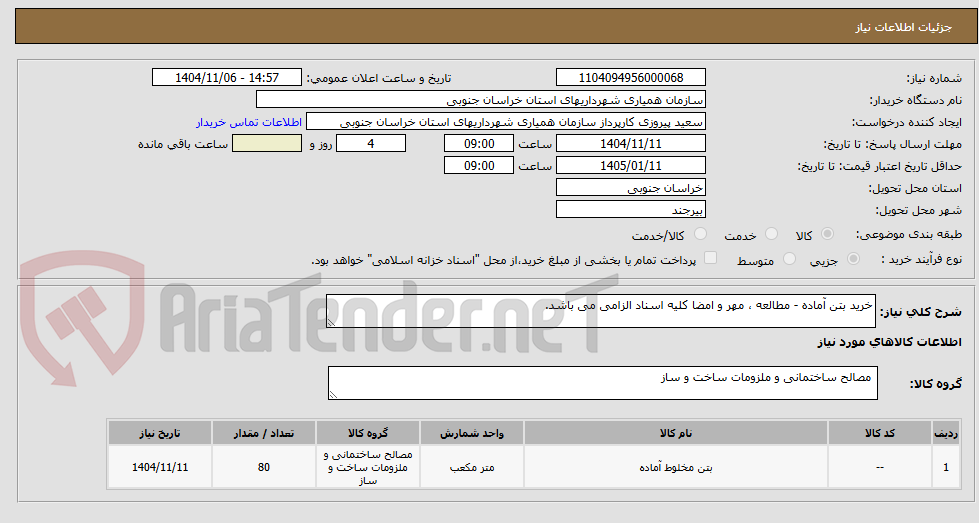Click the empty remaining hours field
Screen dimensions: 979x523
click(267, 144)
